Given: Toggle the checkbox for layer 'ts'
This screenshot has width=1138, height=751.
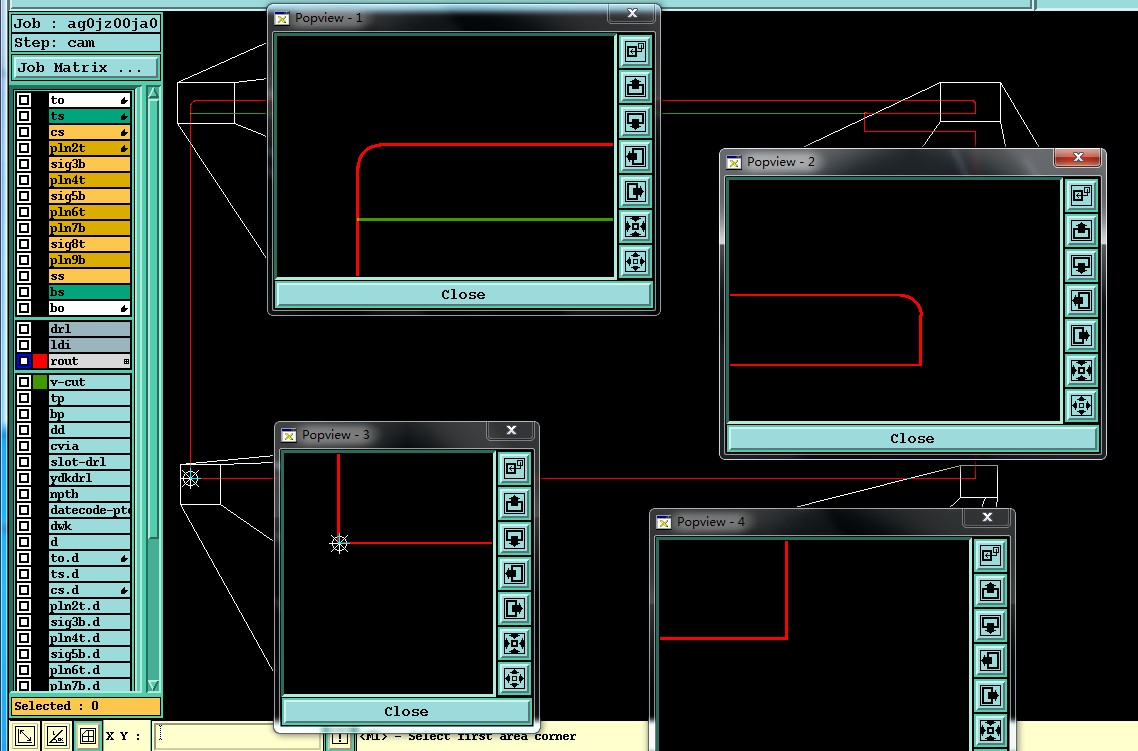Looking at the screenshot, I should click(x=24, y=116).
